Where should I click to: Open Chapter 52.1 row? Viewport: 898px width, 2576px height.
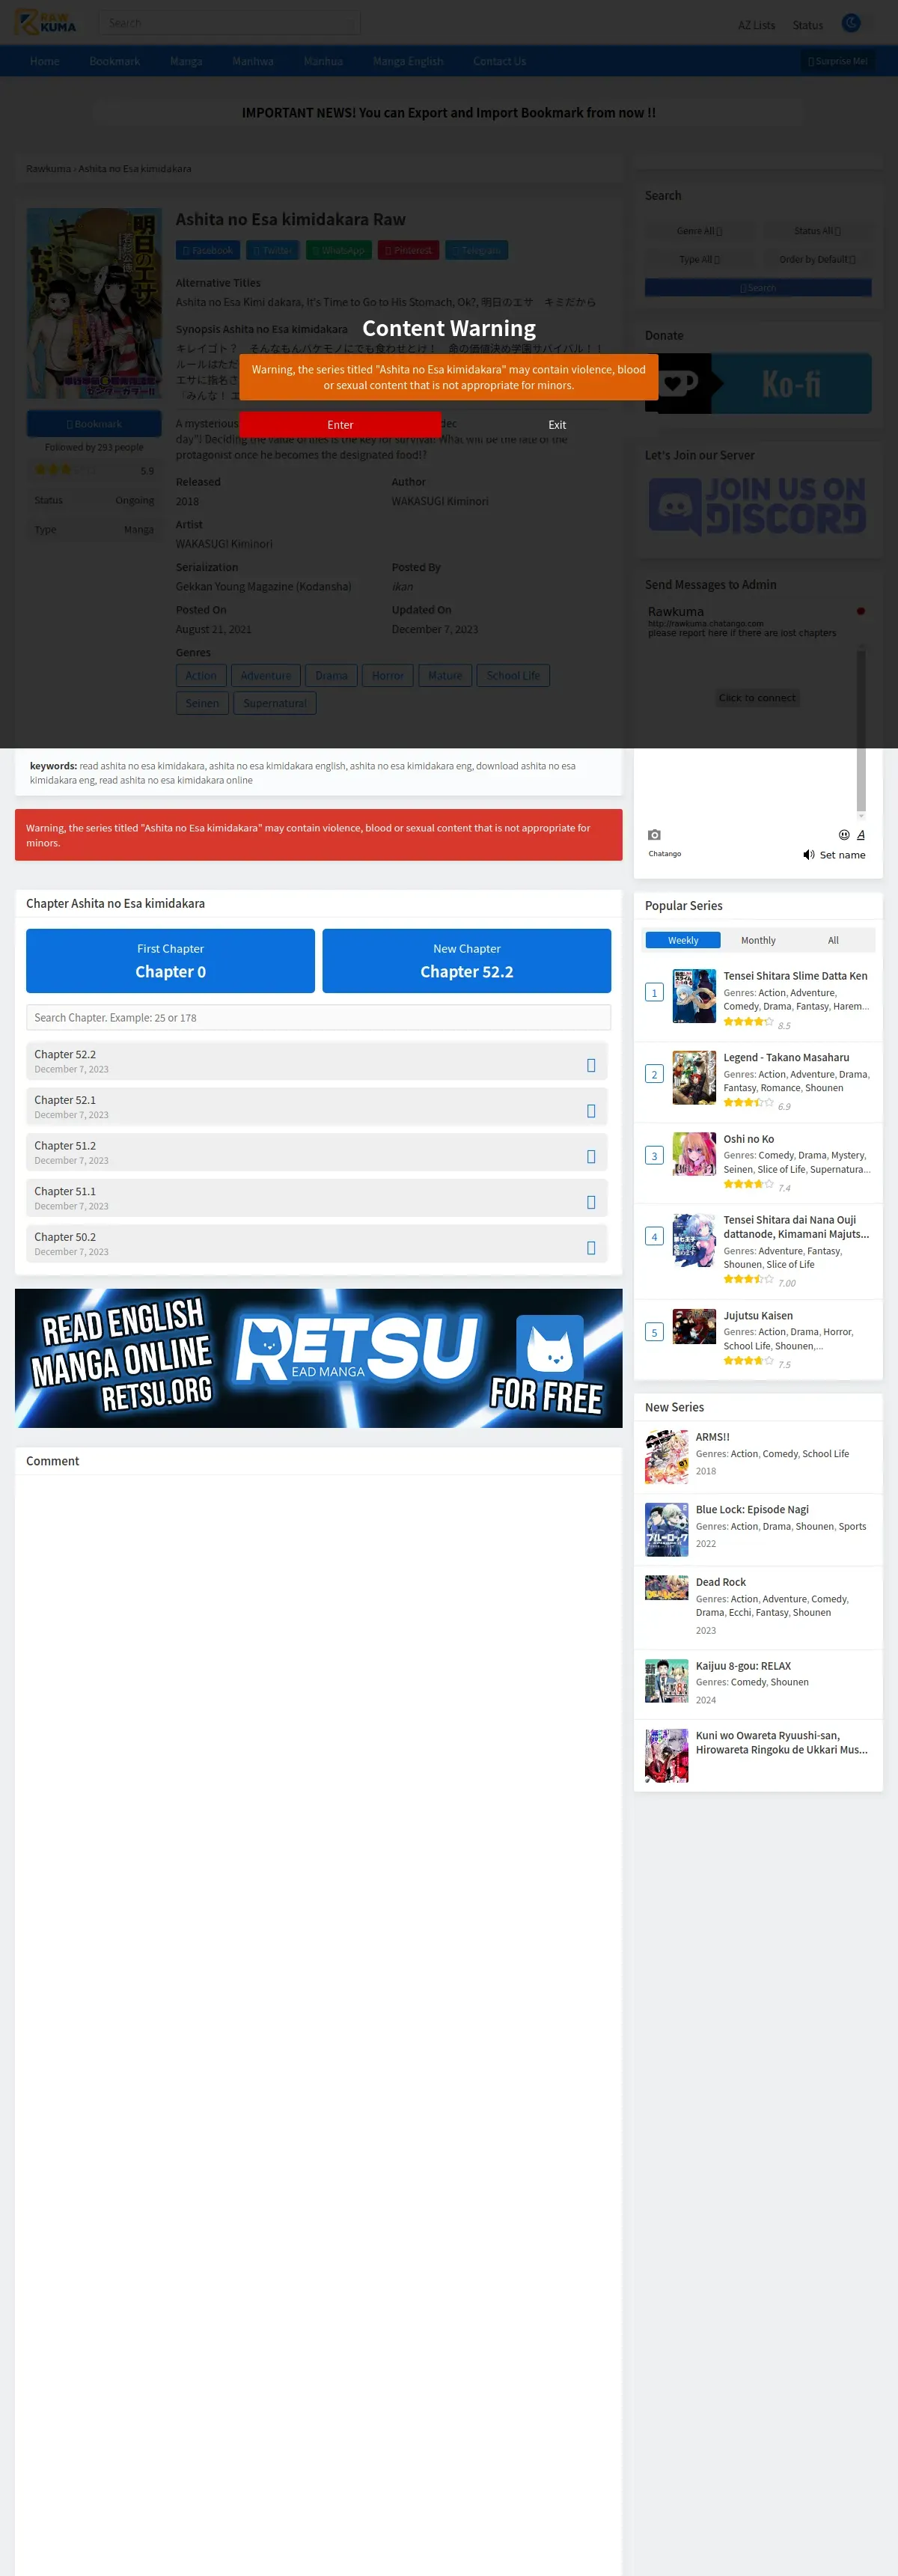(x=316, y=1107)
